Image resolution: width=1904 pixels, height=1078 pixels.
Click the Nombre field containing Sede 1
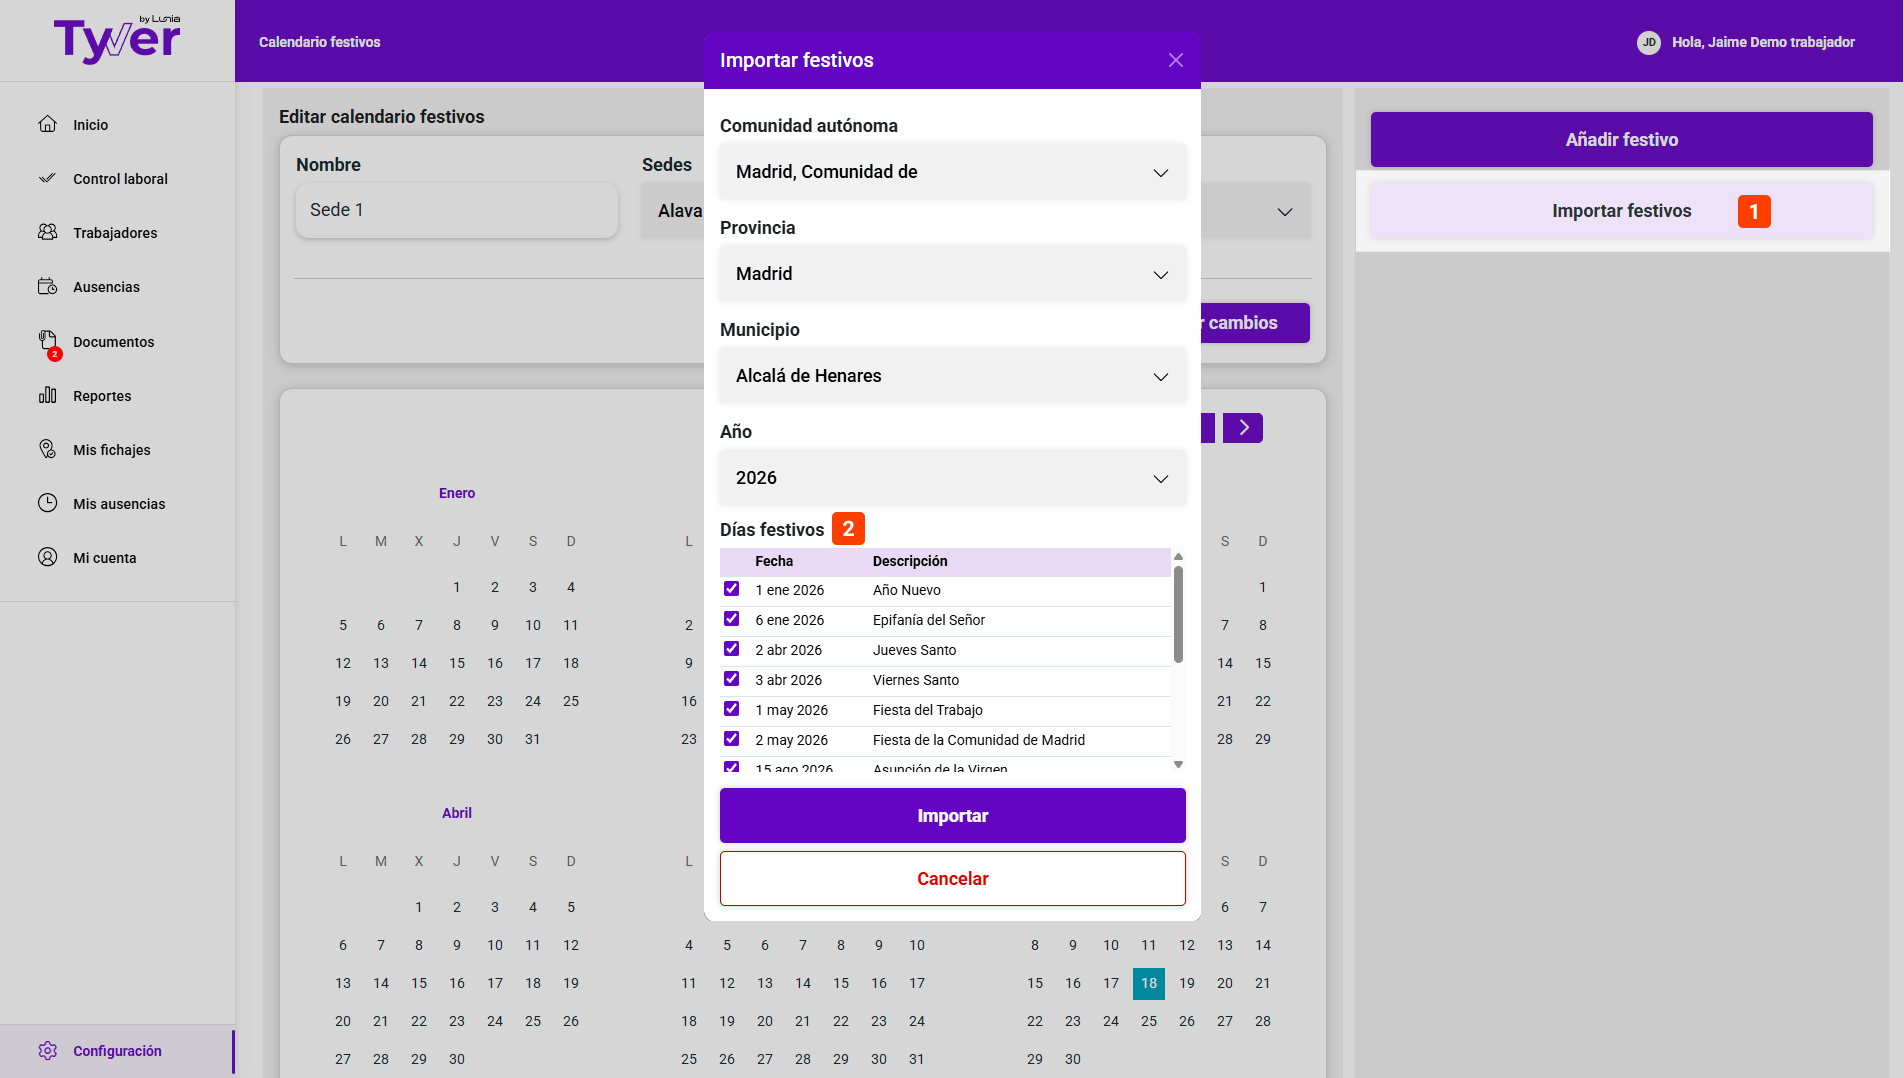457,210
